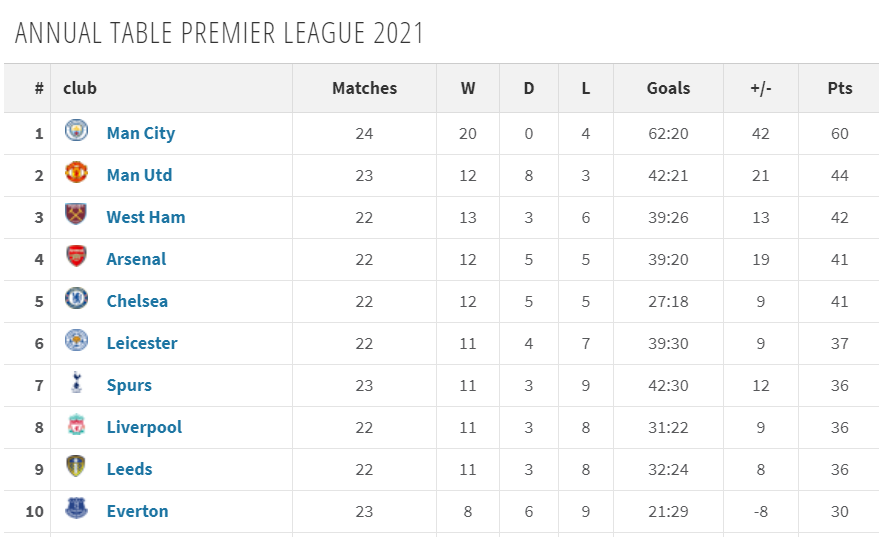Click the Spurs club crest
Screen dimensions: 894x550
click(x=76, y=382)
